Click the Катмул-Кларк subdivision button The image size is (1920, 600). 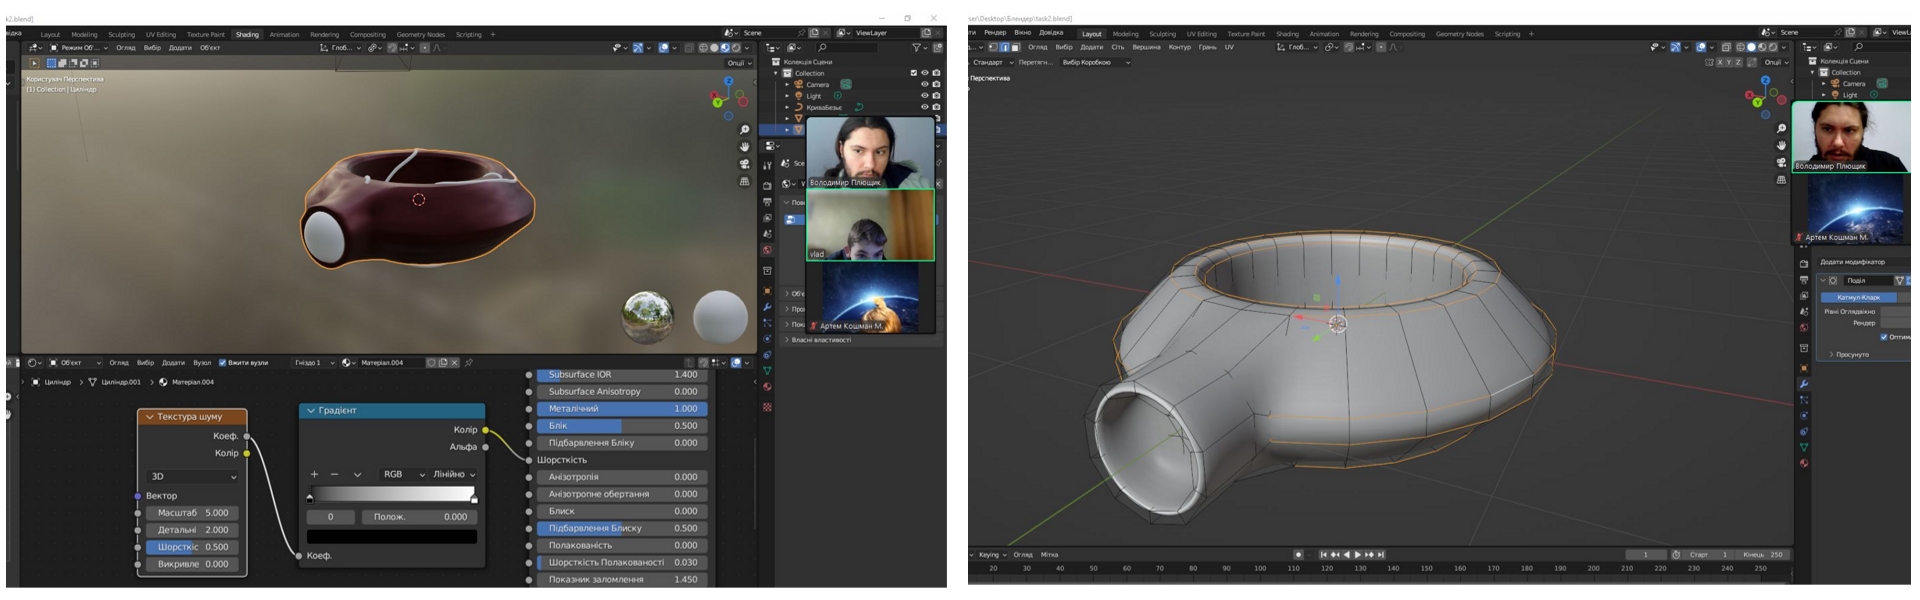(1858, 297)
